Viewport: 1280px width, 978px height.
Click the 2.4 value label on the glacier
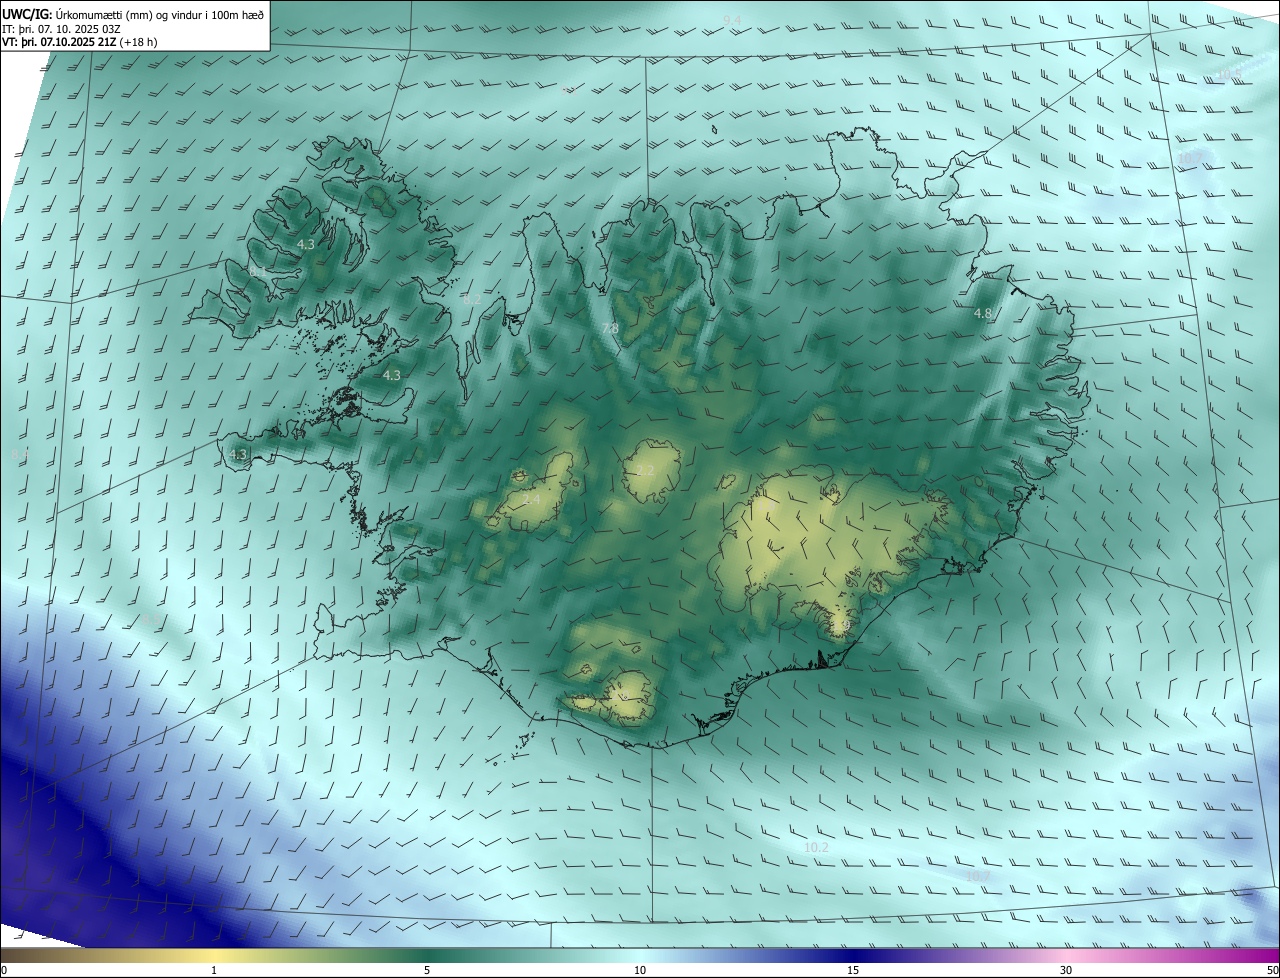[531, 499]
